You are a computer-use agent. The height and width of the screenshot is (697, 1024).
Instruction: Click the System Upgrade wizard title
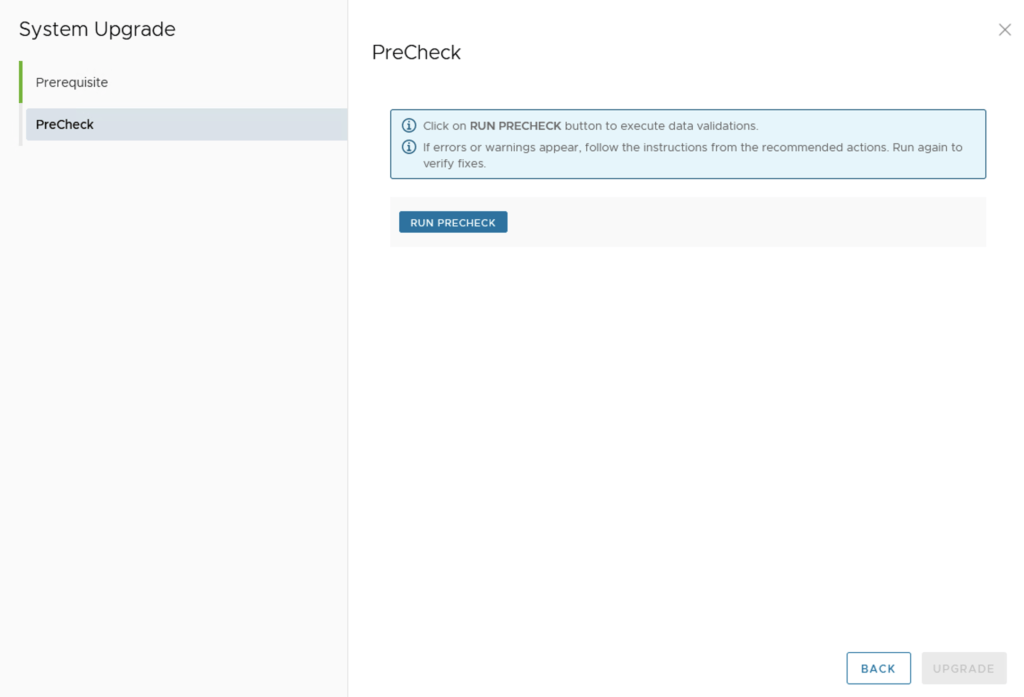[x=97, y=29]
